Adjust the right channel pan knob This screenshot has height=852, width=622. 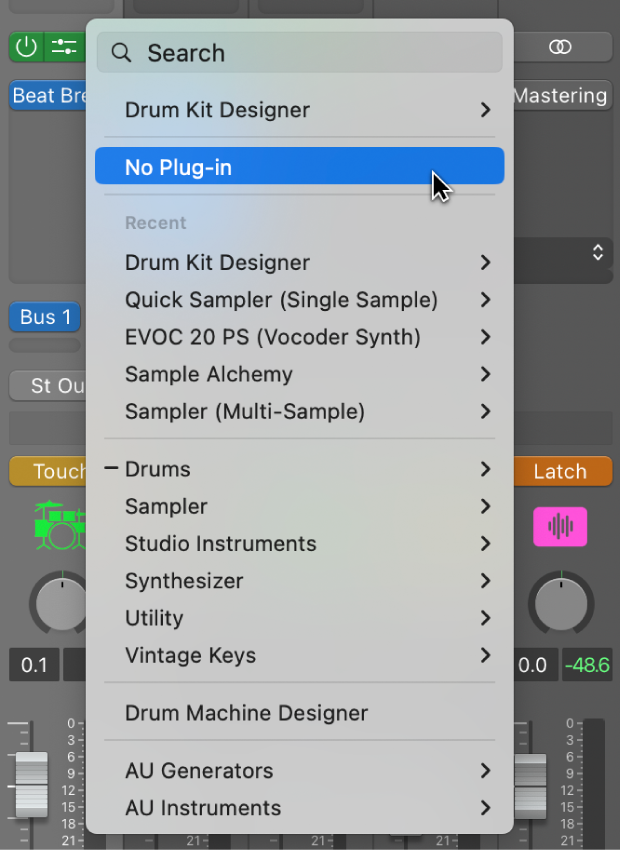(560, 603)
